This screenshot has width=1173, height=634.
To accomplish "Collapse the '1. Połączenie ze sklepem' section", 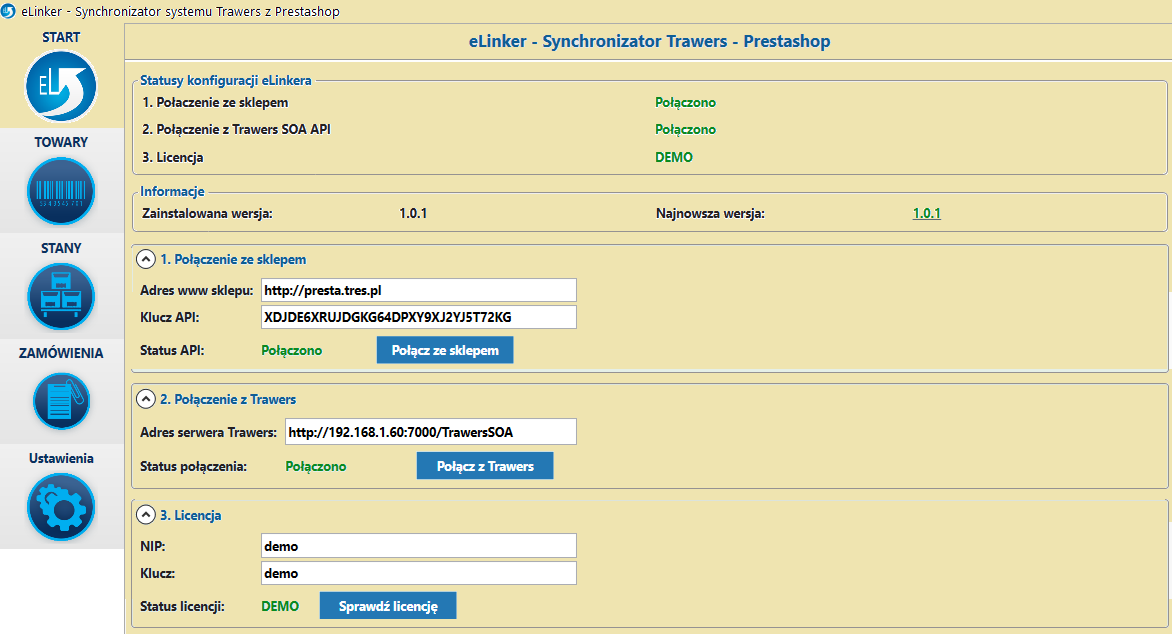I will 145,259.
